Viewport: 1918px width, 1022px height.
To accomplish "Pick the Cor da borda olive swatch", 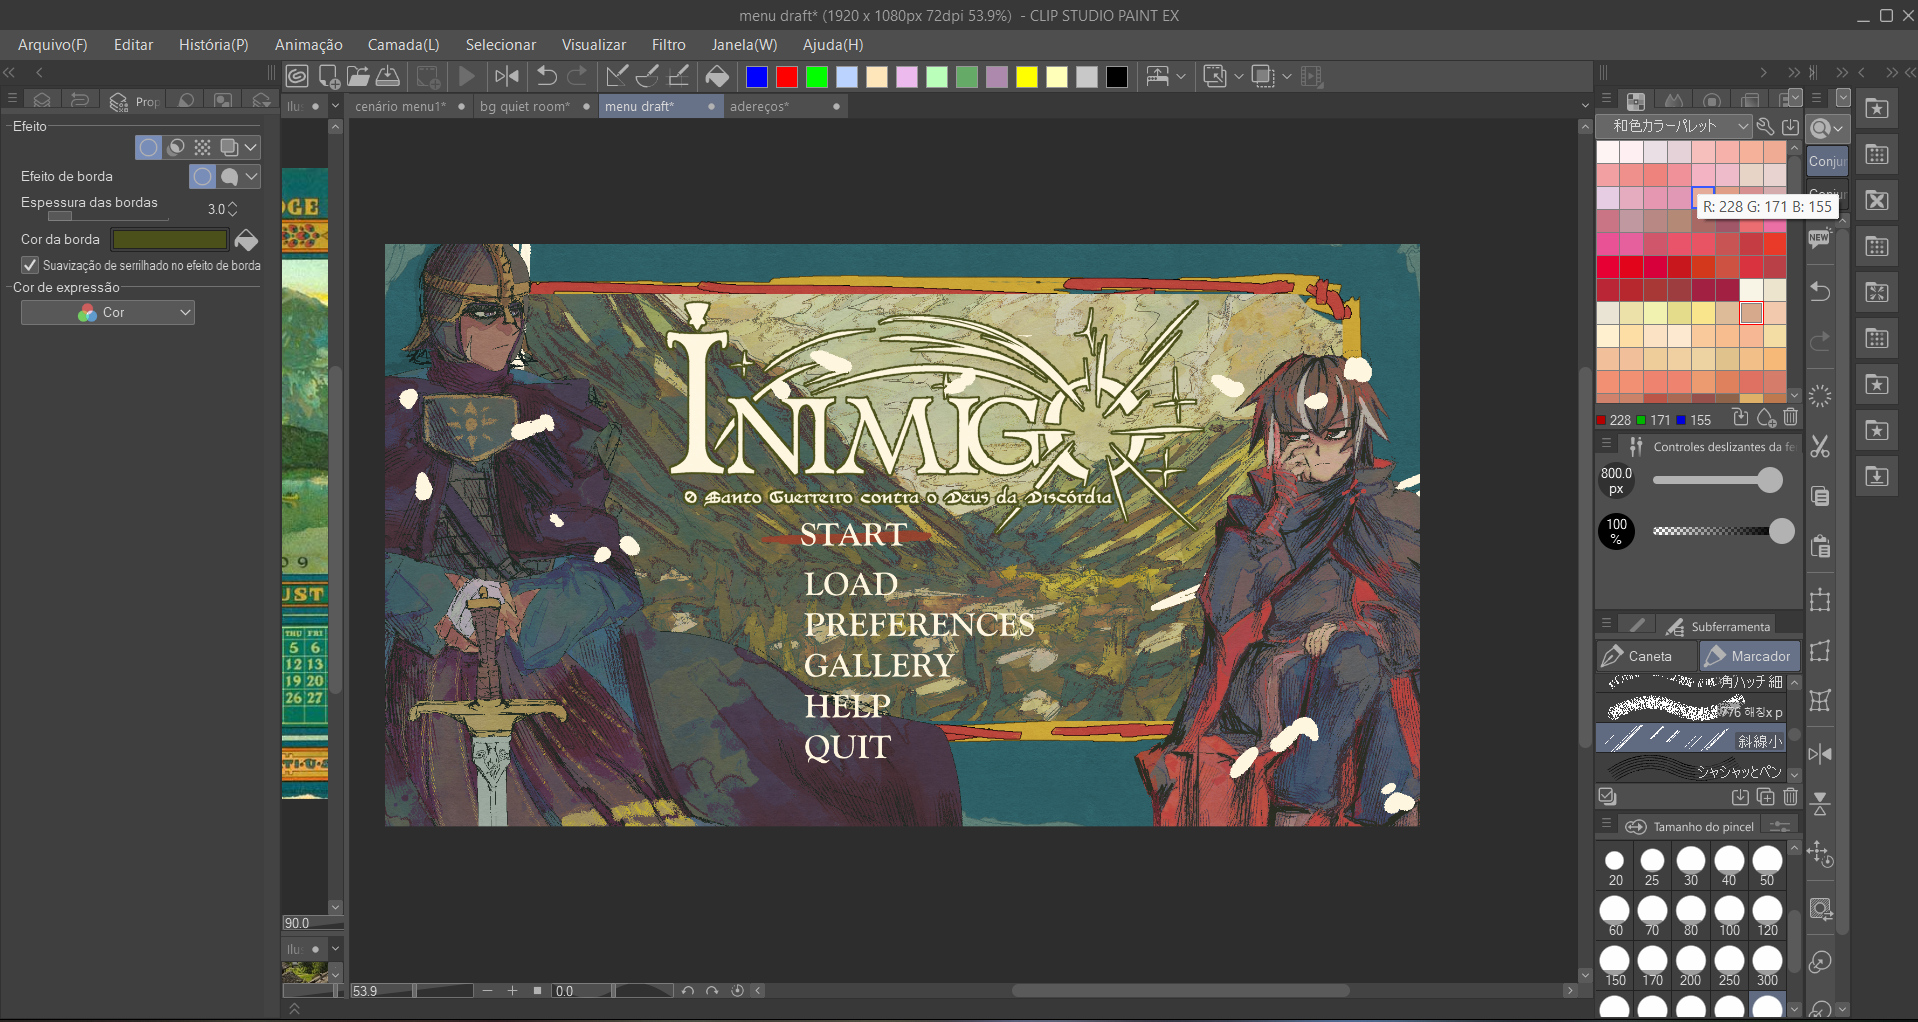I will (169, 240).
